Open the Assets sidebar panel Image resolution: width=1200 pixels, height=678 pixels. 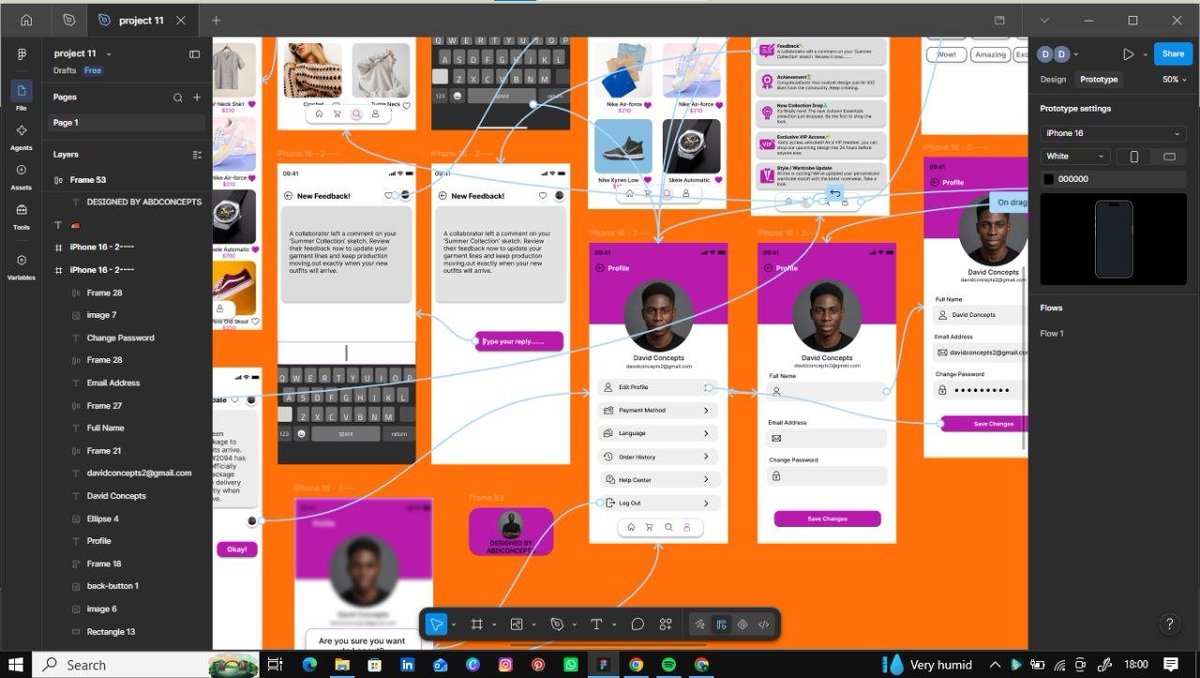[21, 176]
